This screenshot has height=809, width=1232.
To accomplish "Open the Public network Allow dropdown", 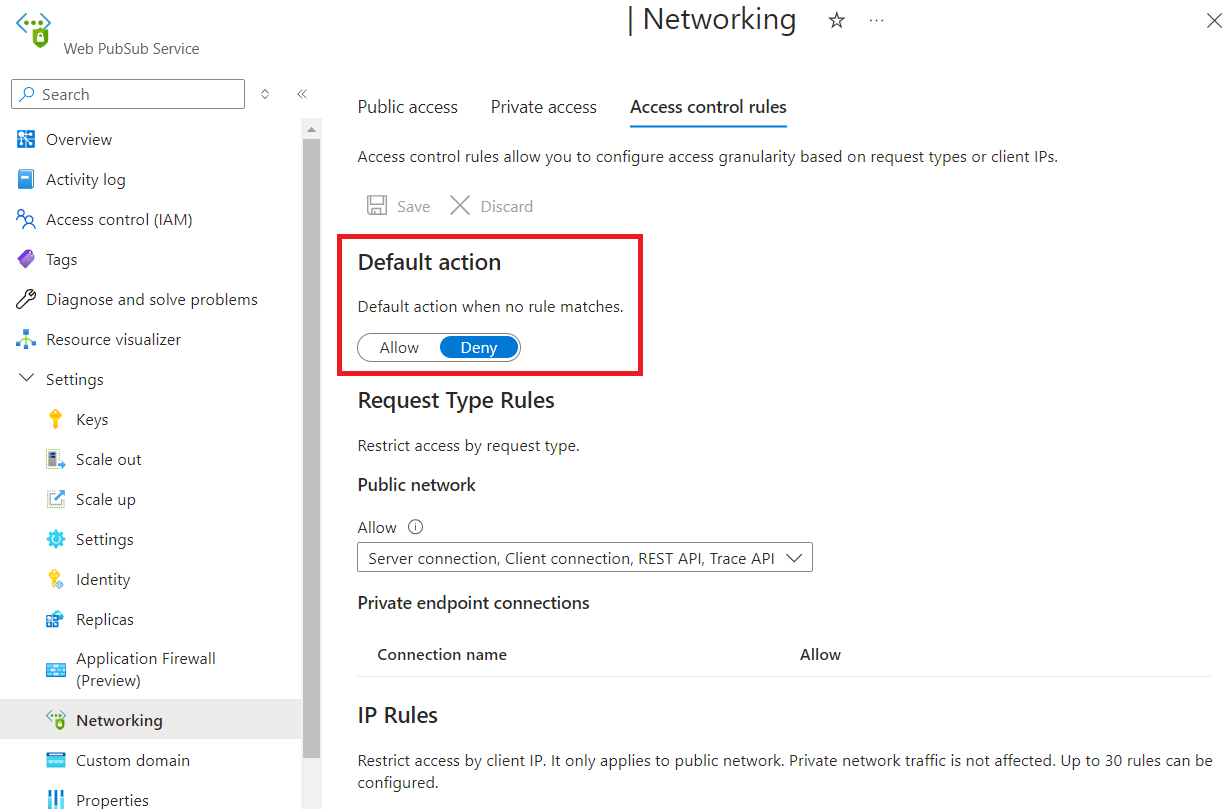I will click(585, 557).
